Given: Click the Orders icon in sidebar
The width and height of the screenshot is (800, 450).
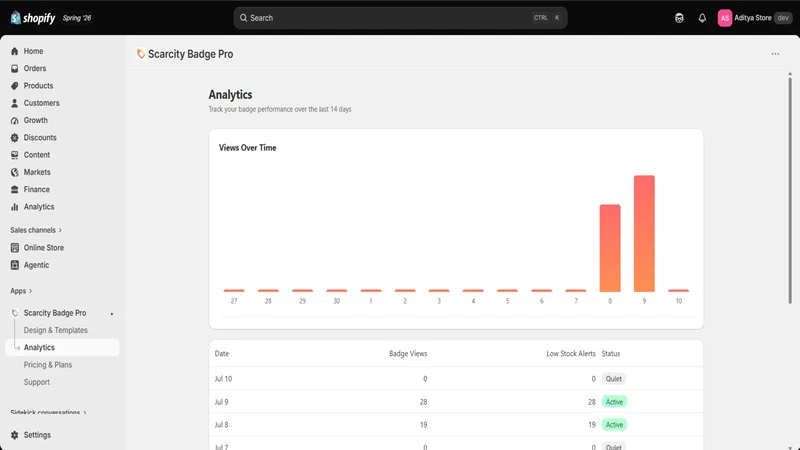Looking at the screenshot, I should point(14,68).
